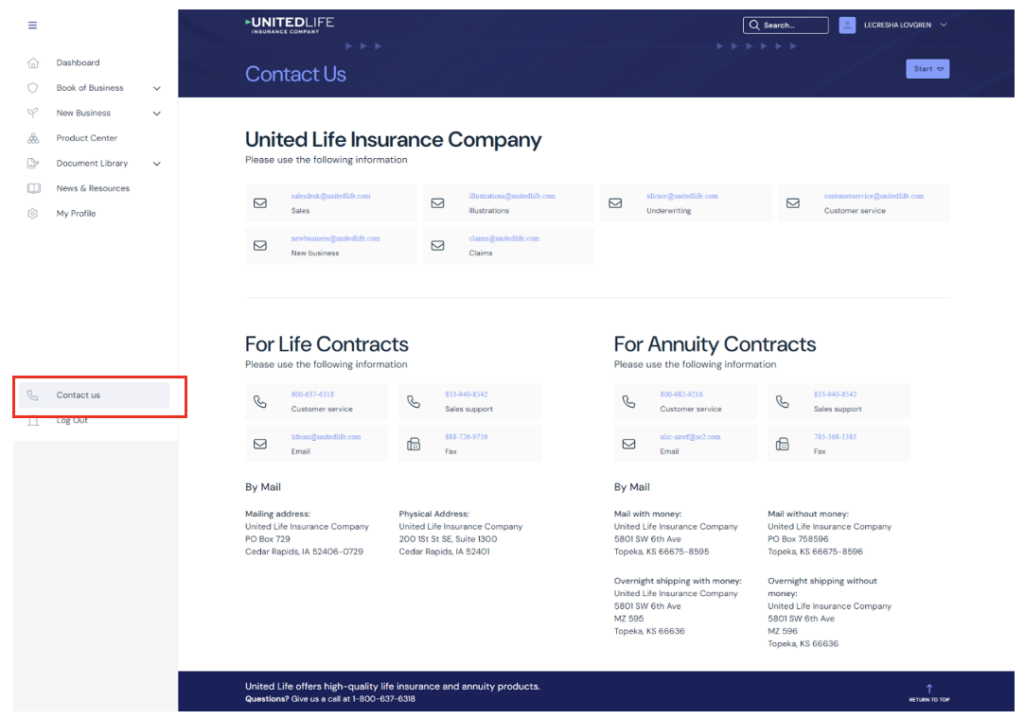This screenshot has height=719, width=1024.
Task: Click the hamburger menu icon
Action: 33,25
